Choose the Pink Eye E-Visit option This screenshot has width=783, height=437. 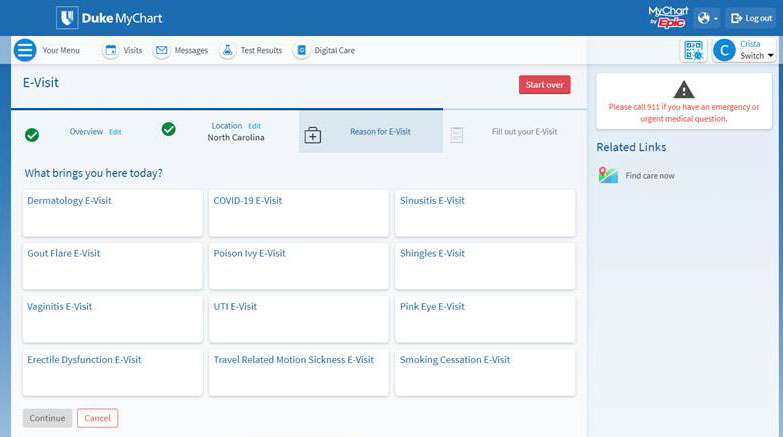[485, 318]
